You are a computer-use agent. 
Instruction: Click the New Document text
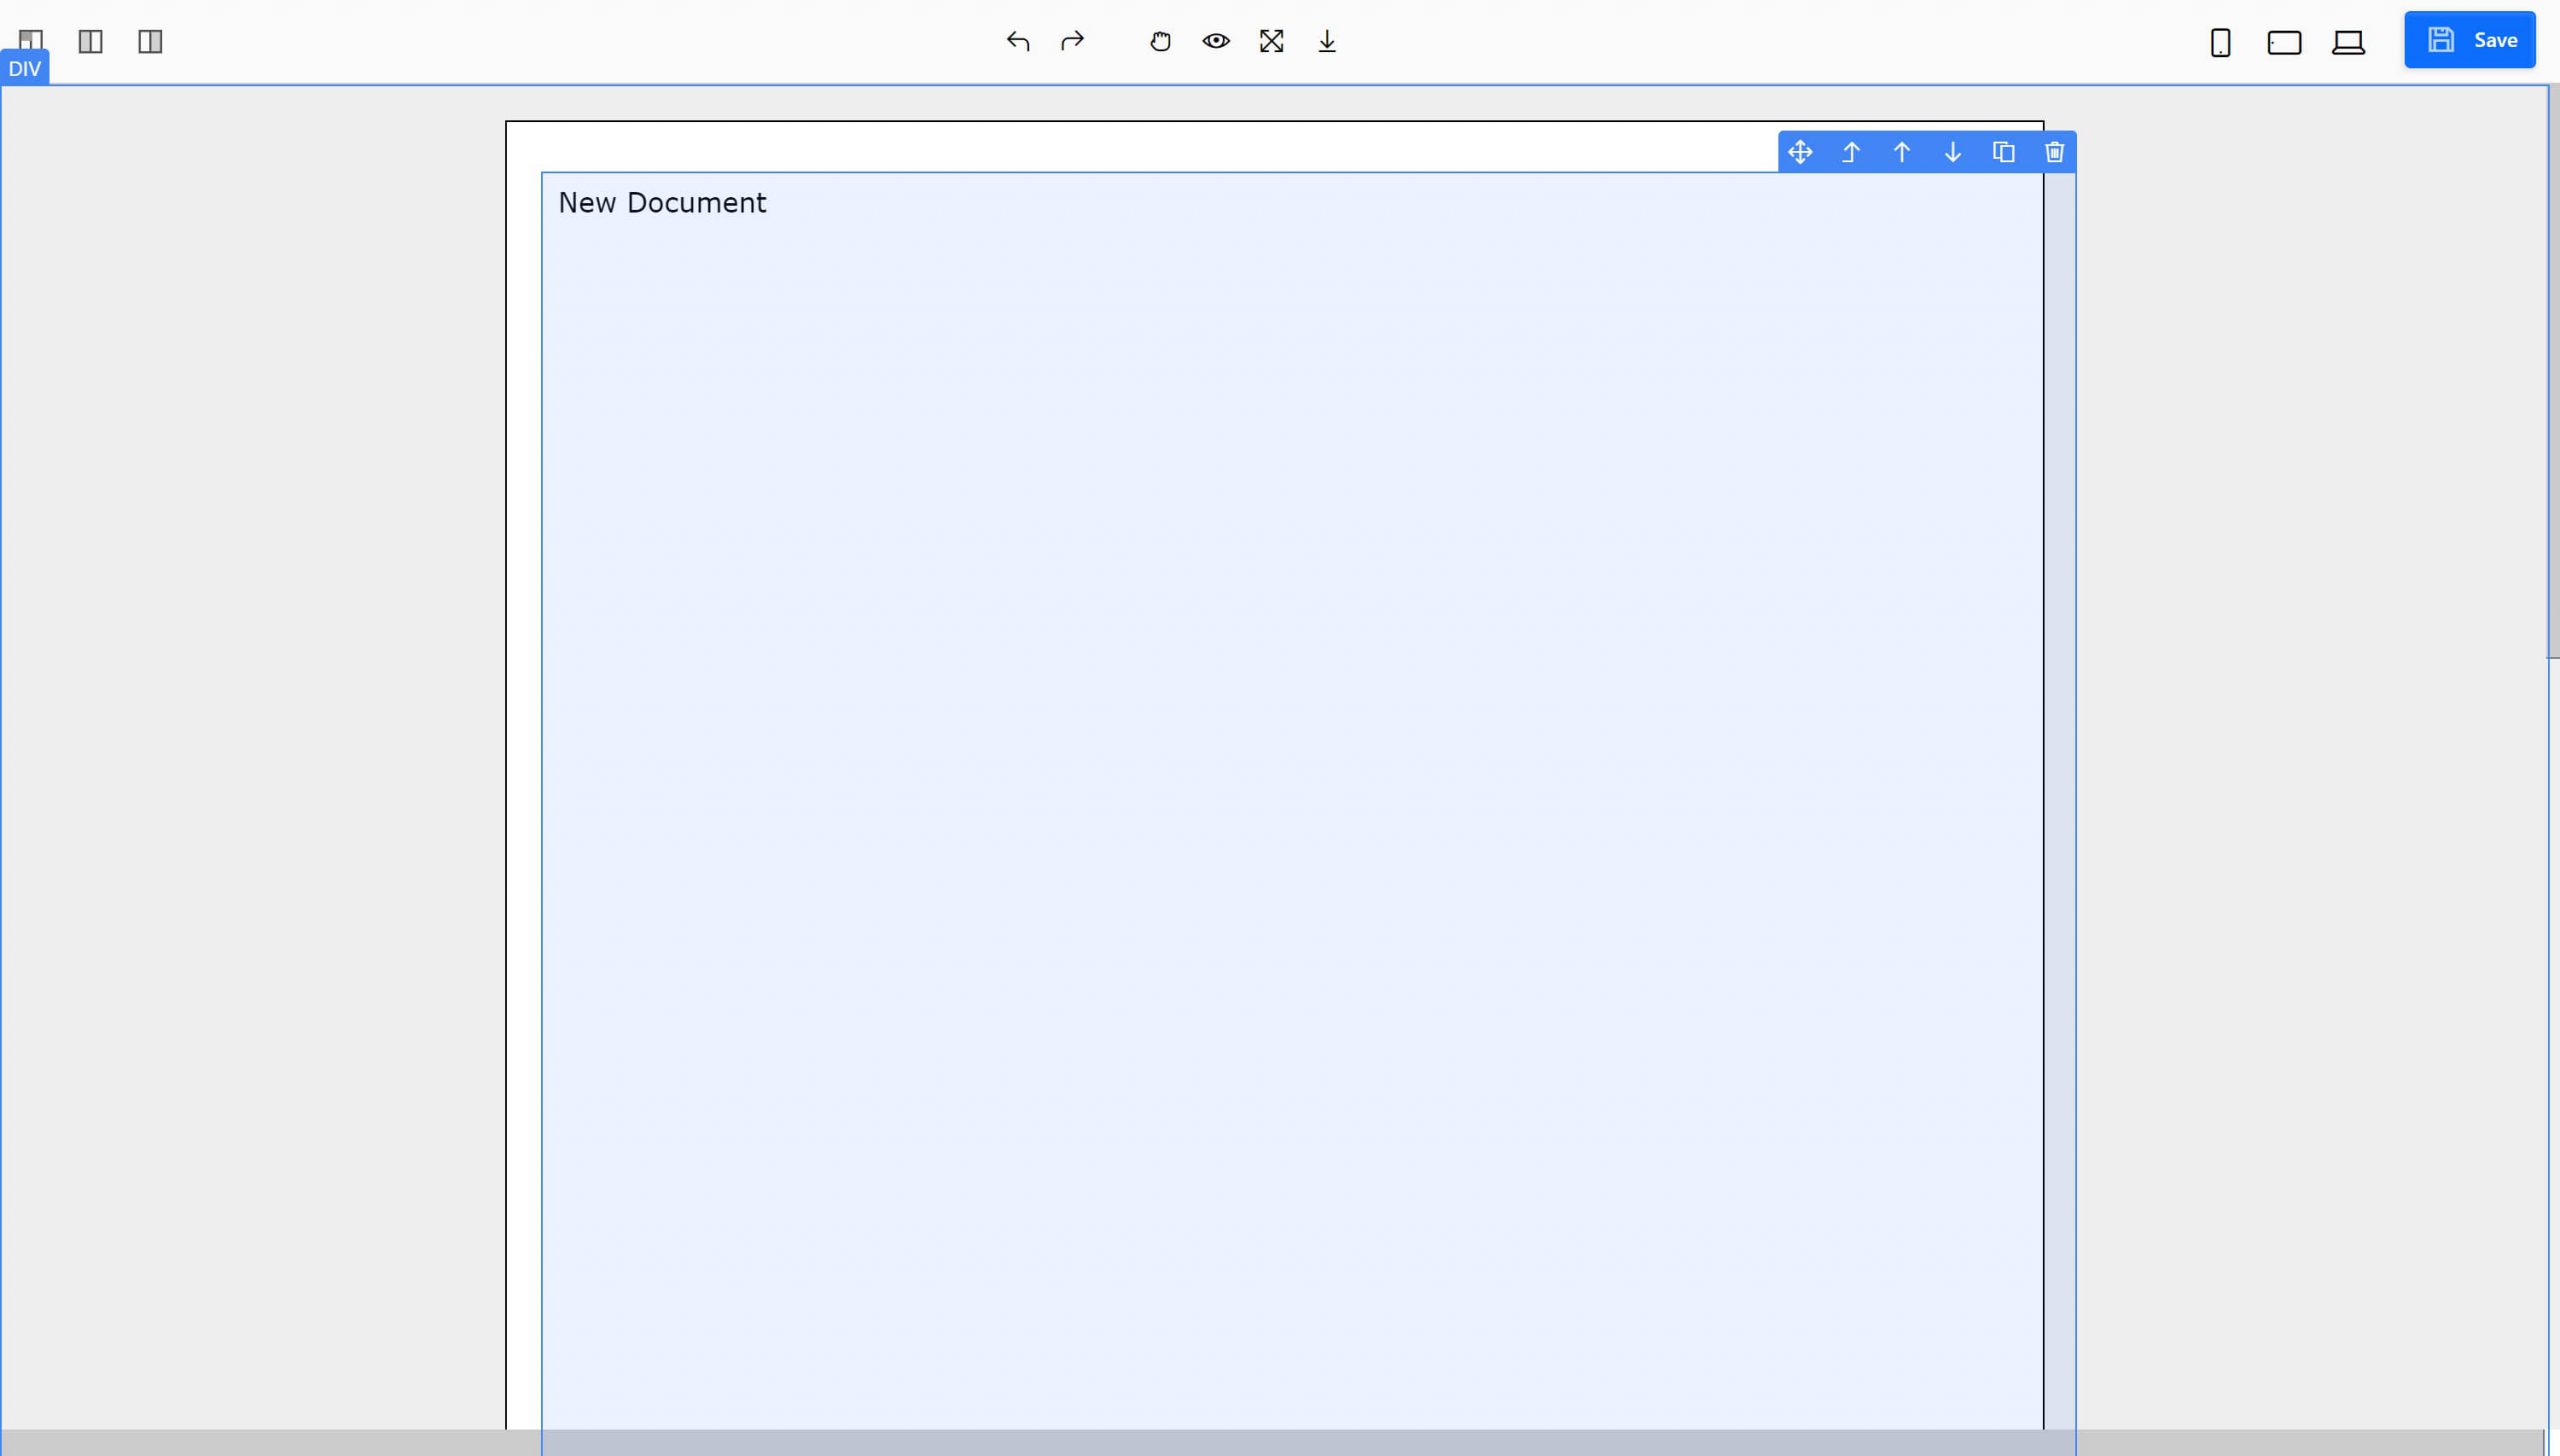tap(662, 203)
